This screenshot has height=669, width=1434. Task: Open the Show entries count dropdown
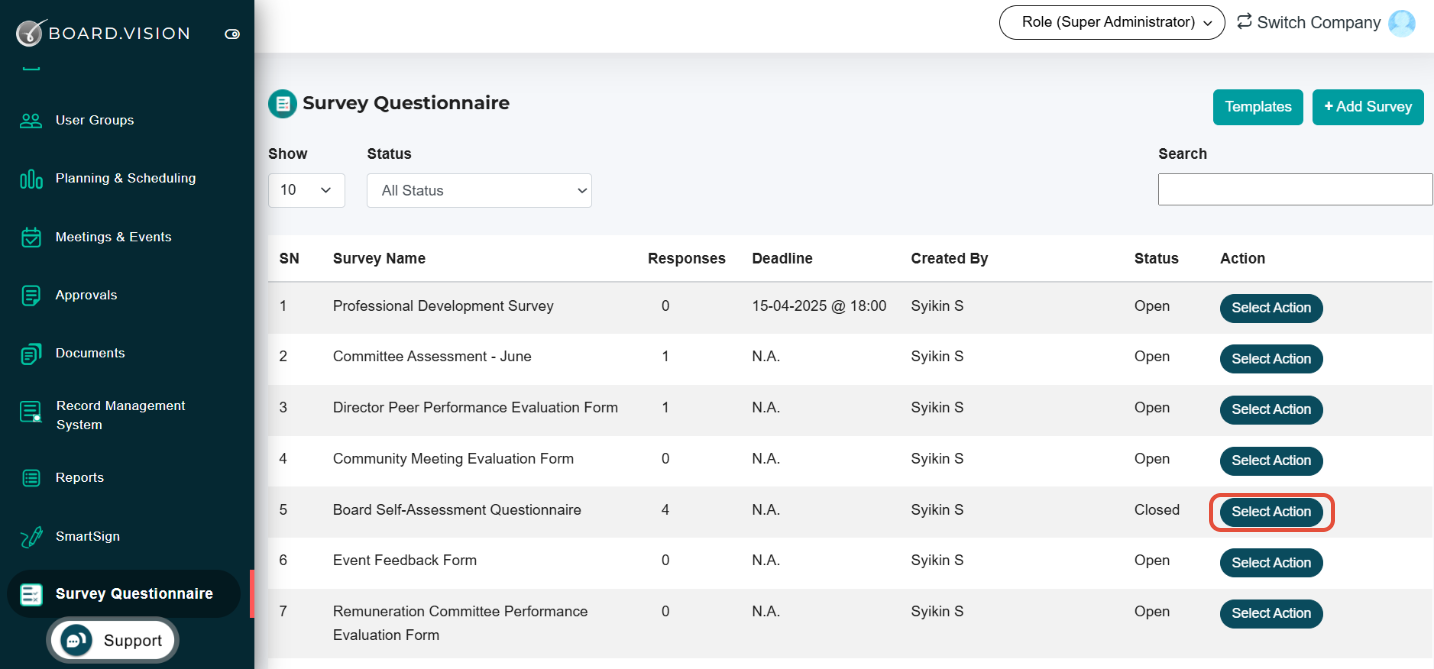coord(306,190)
